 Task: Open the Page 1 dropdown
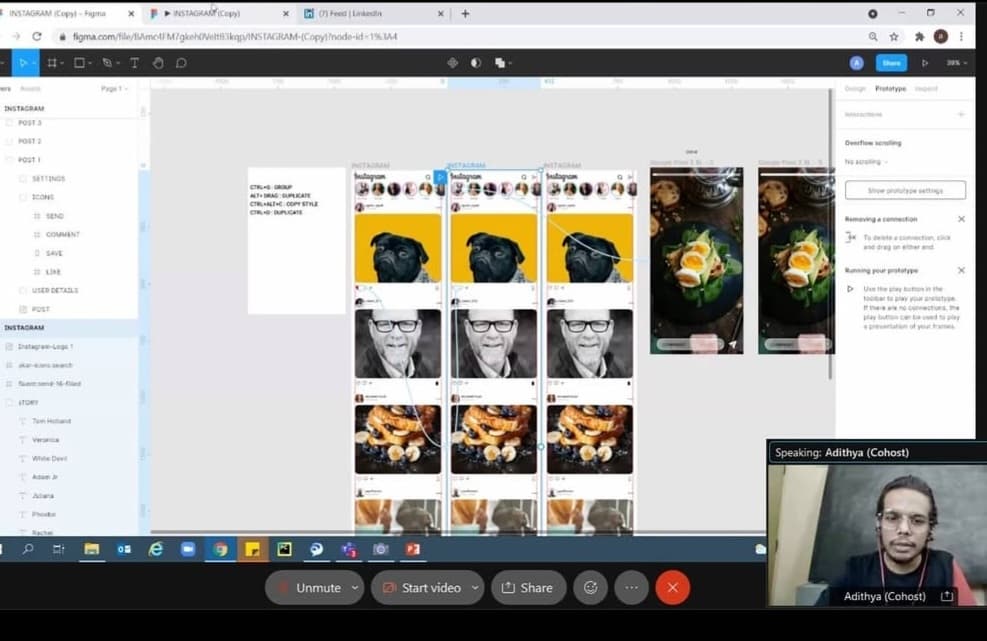pyautogui.click(x=114, y=89)
